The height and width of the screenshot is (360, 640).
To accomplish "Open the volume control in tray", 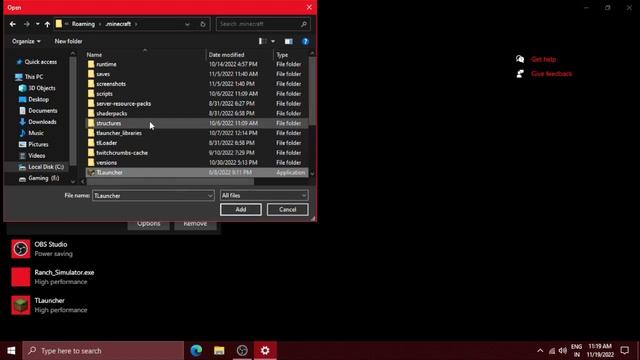I will pos(563,351).
